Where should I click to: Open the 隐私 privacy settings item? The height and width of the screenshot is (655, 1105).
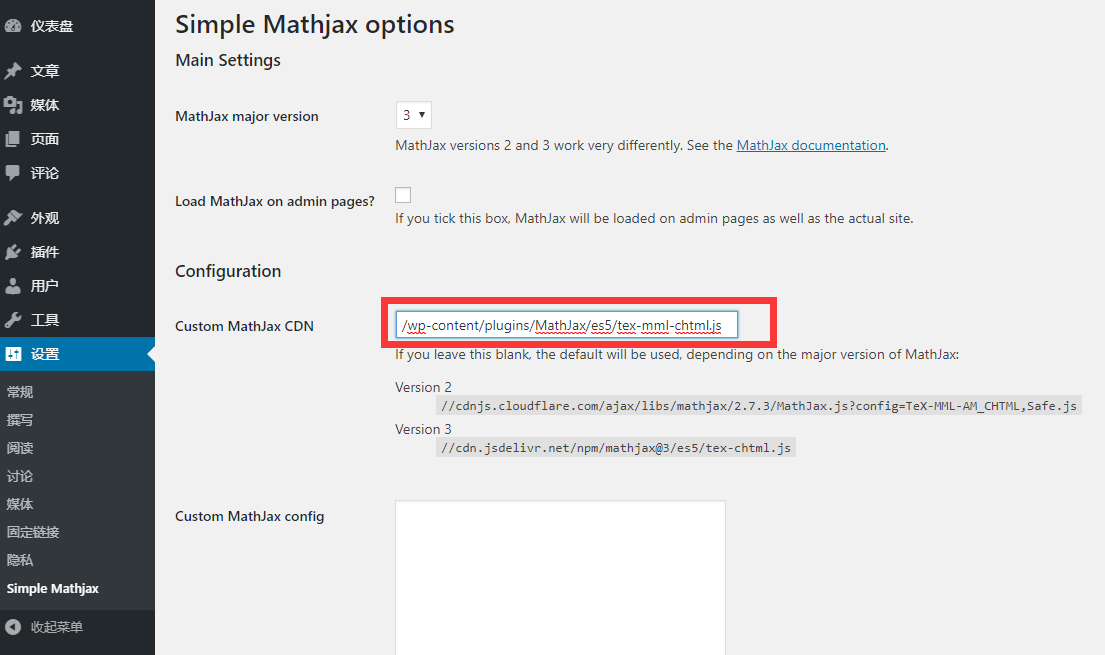[x=20, y=560]
